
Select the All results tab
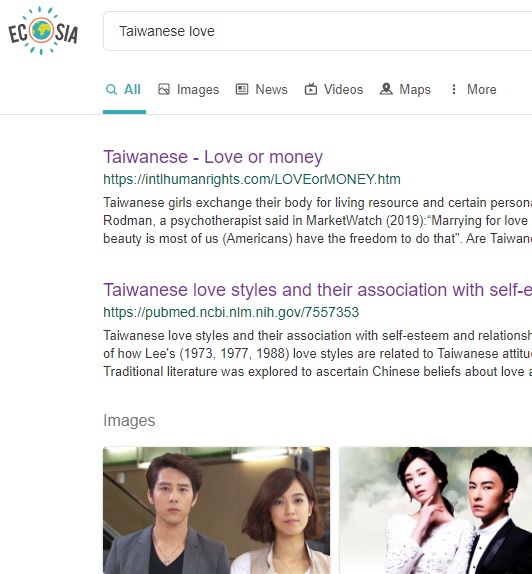[x=123, y=89]
